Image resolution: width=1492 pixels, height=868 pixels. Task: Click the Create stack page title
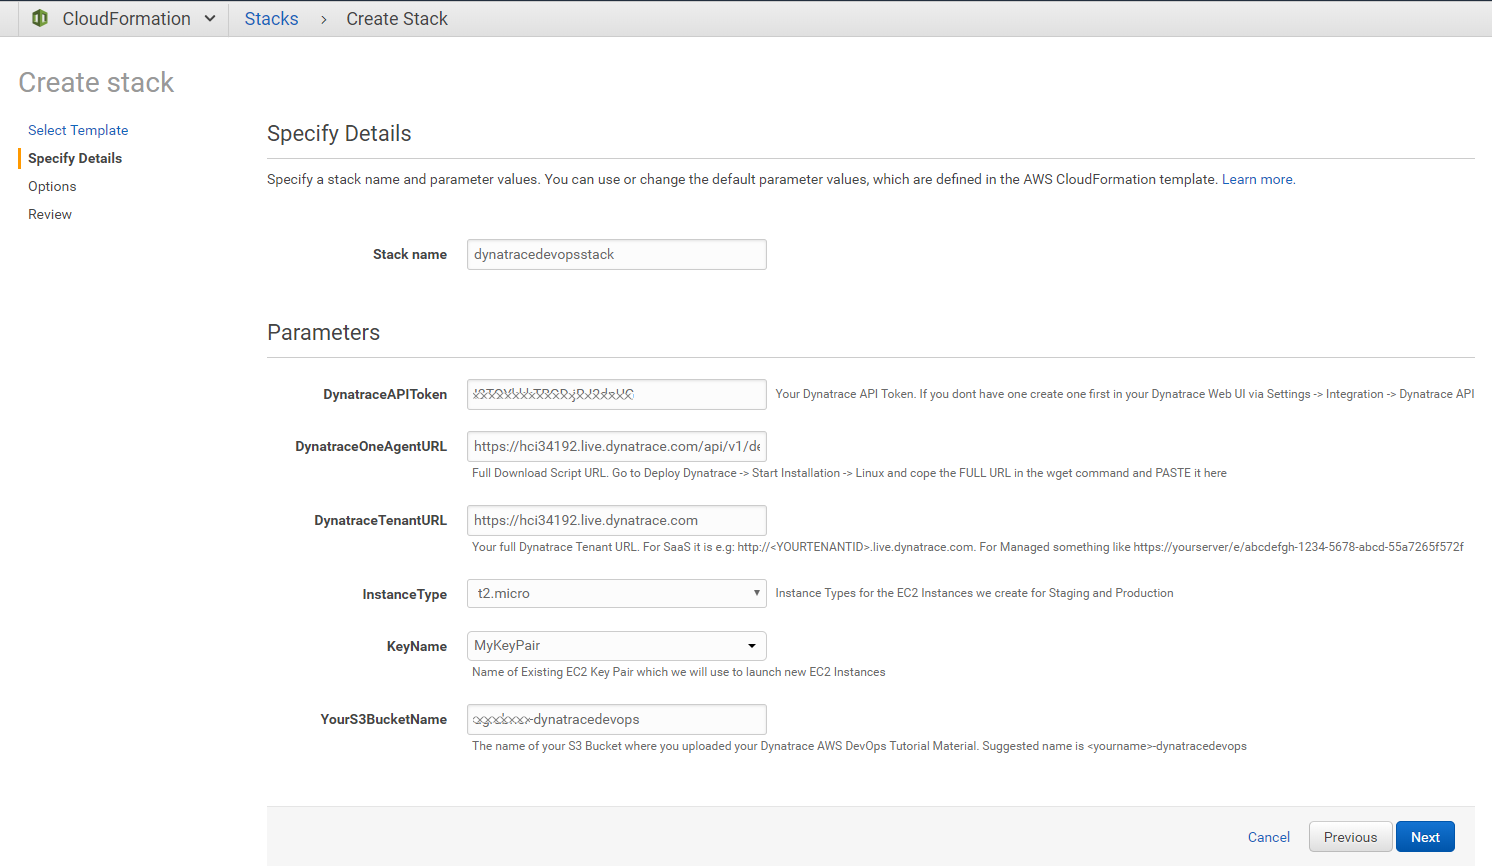pyautogui.click(x=96, y=82)
